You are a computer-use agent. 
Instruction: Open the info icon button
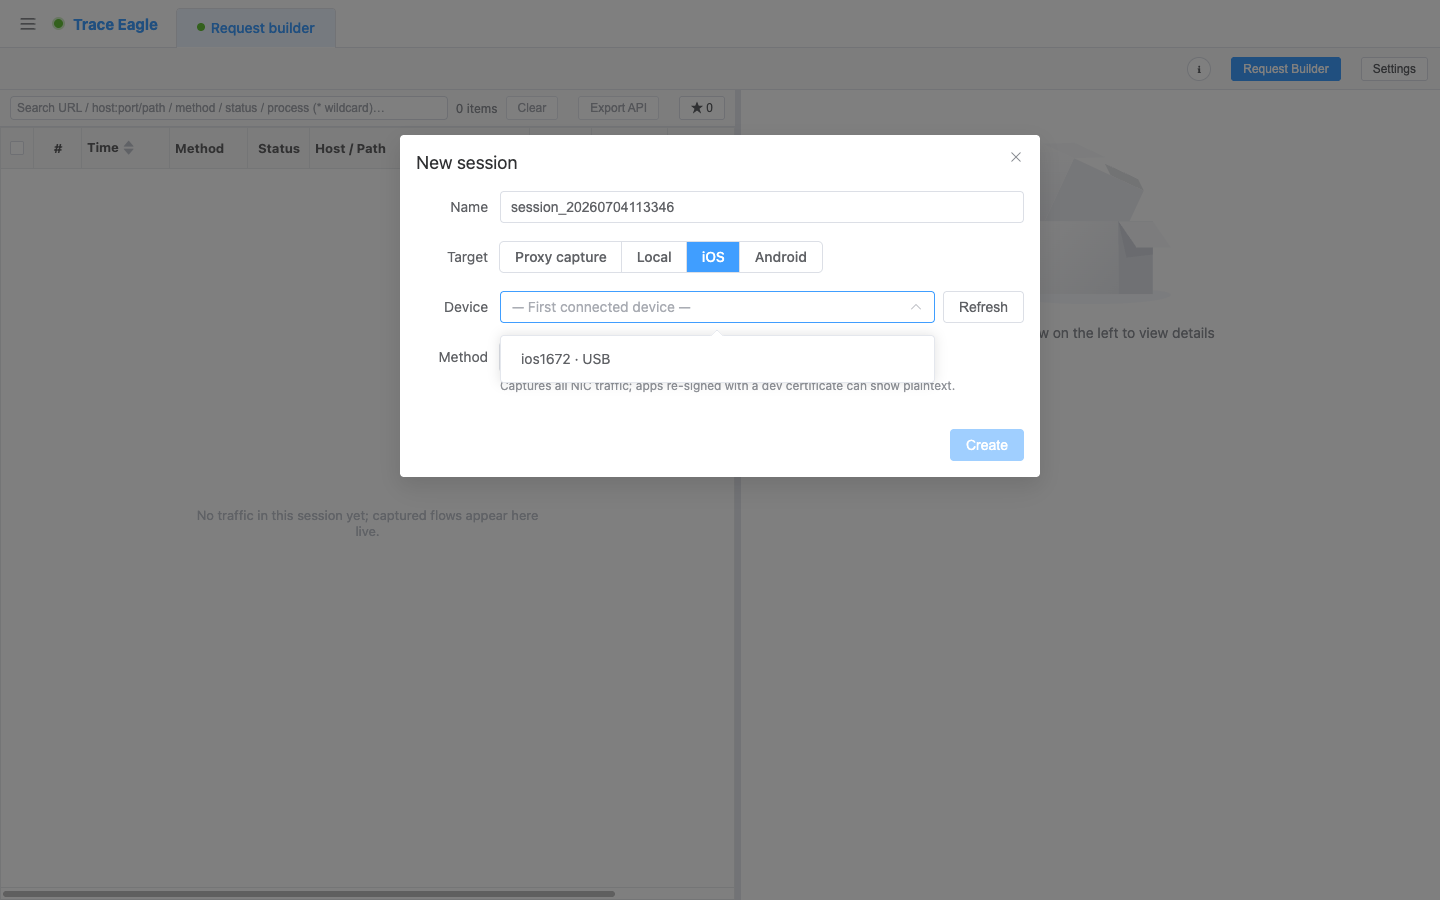click(x=1198, y=69)
